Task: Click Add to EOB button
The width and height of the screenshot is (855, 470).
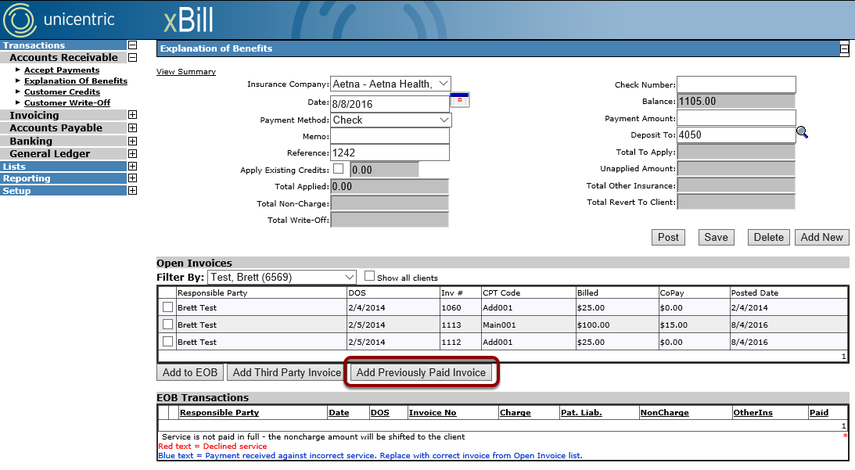Action: click(x=190, y=372)
